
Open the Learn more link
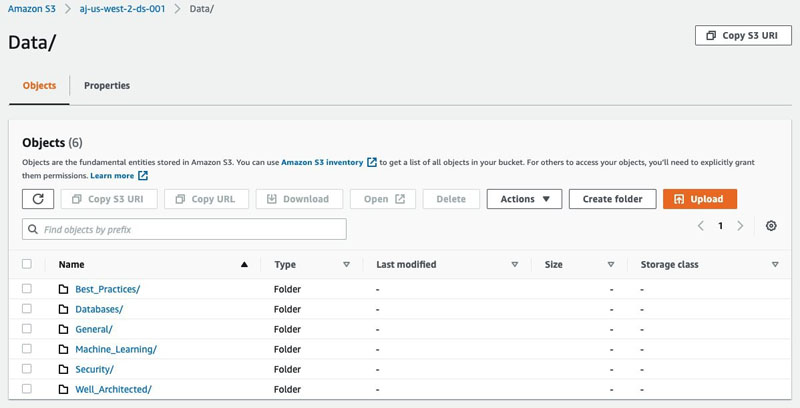click(112, 175)
